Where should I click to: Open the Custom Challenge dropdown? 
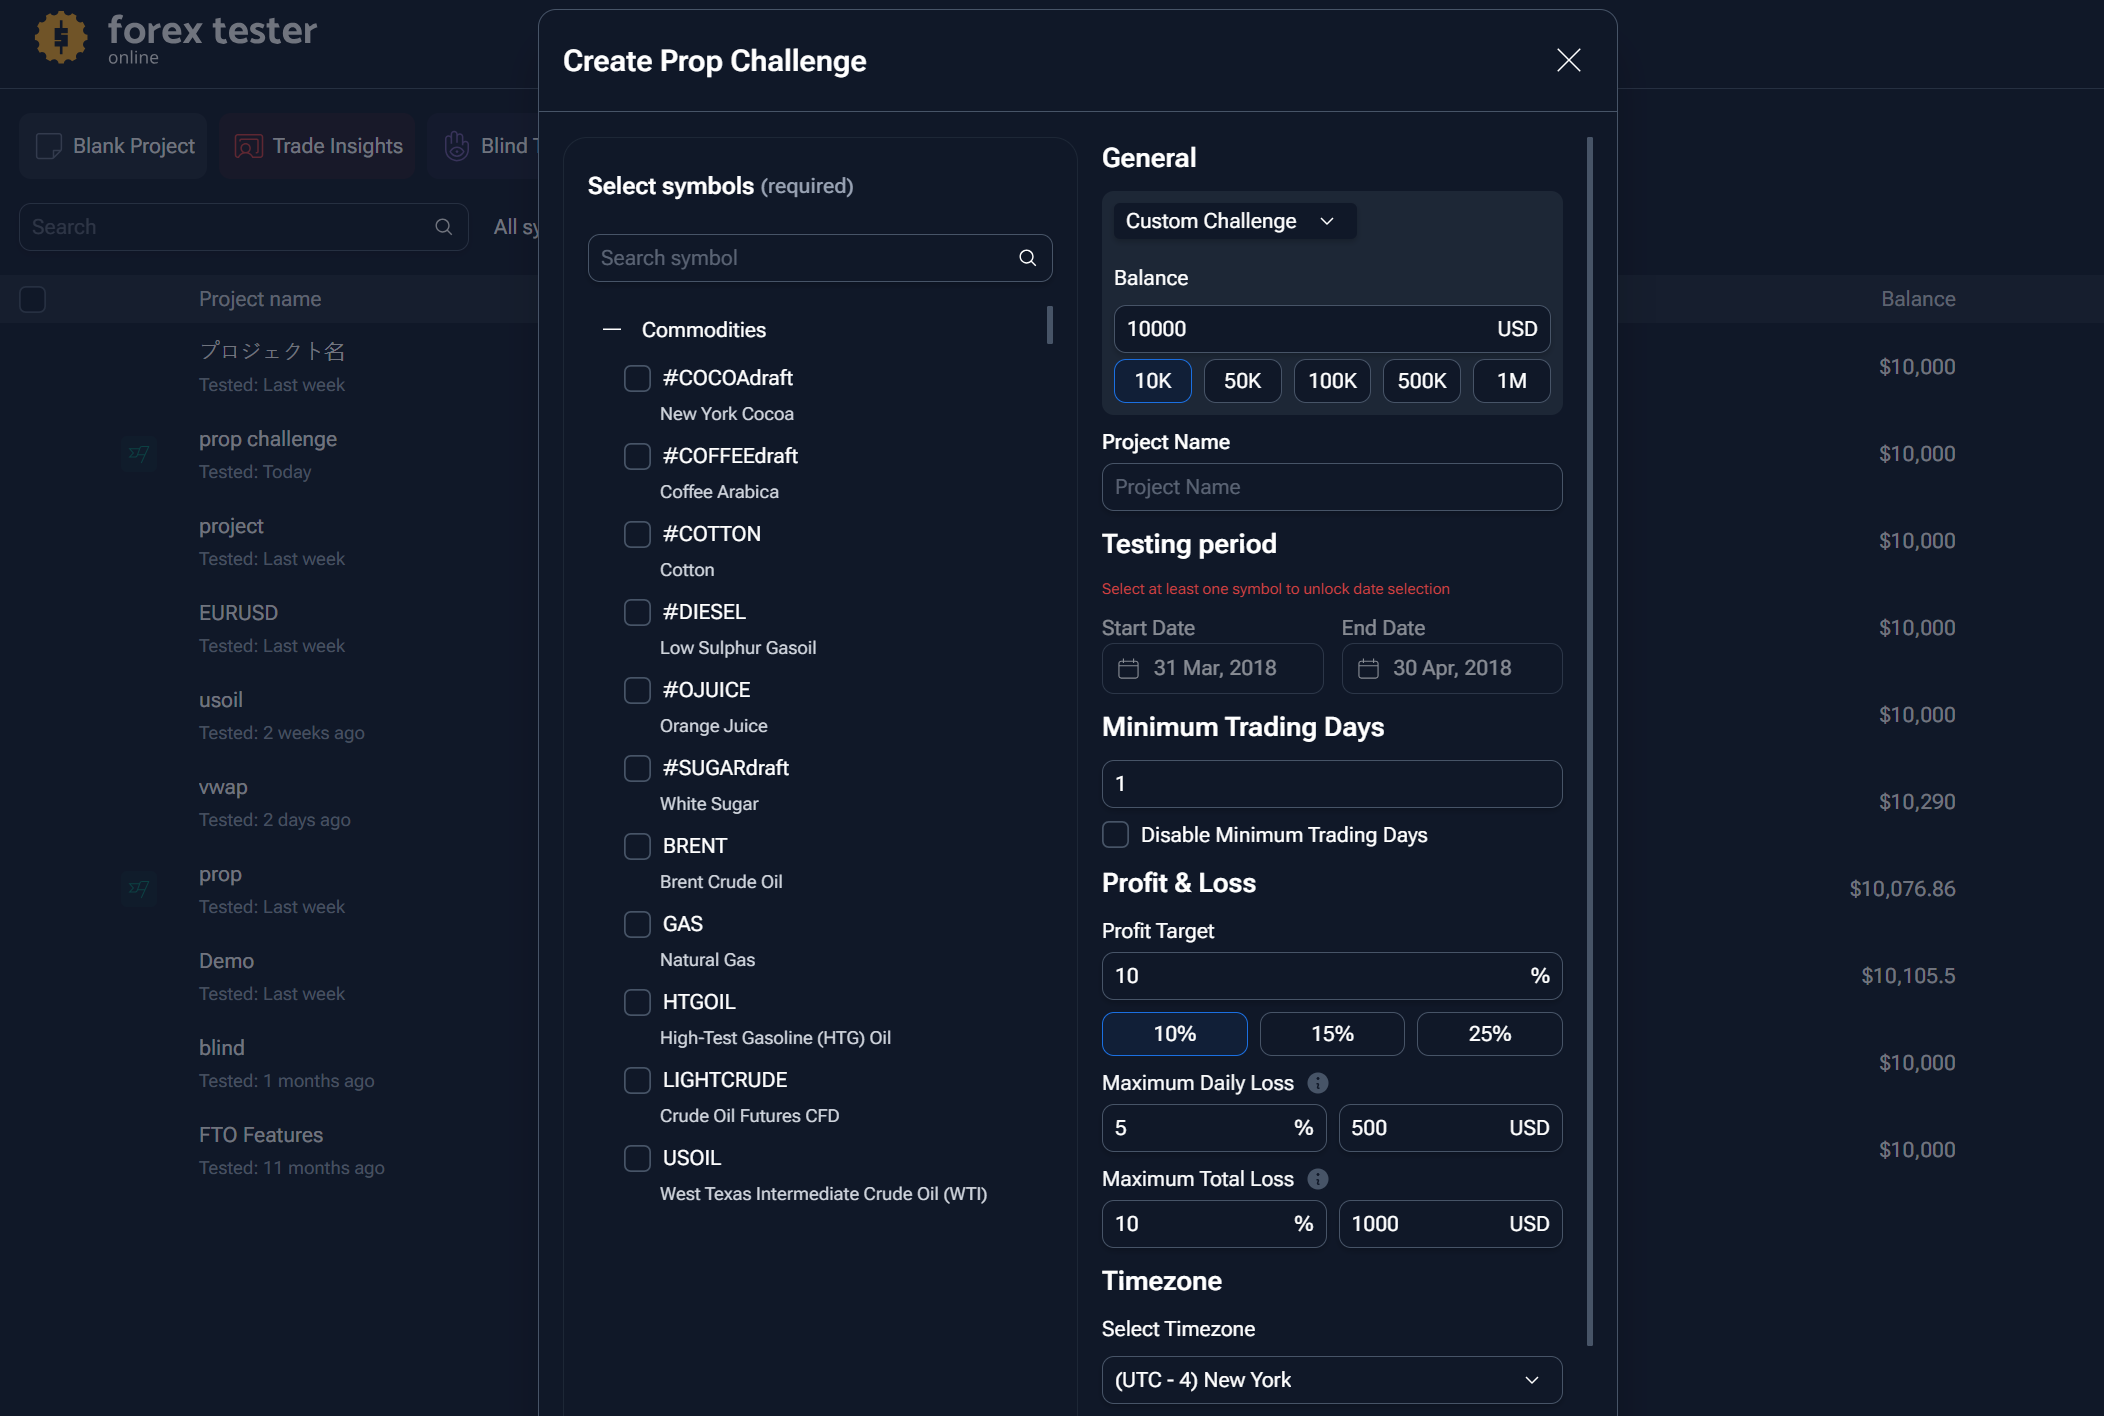1235,221
